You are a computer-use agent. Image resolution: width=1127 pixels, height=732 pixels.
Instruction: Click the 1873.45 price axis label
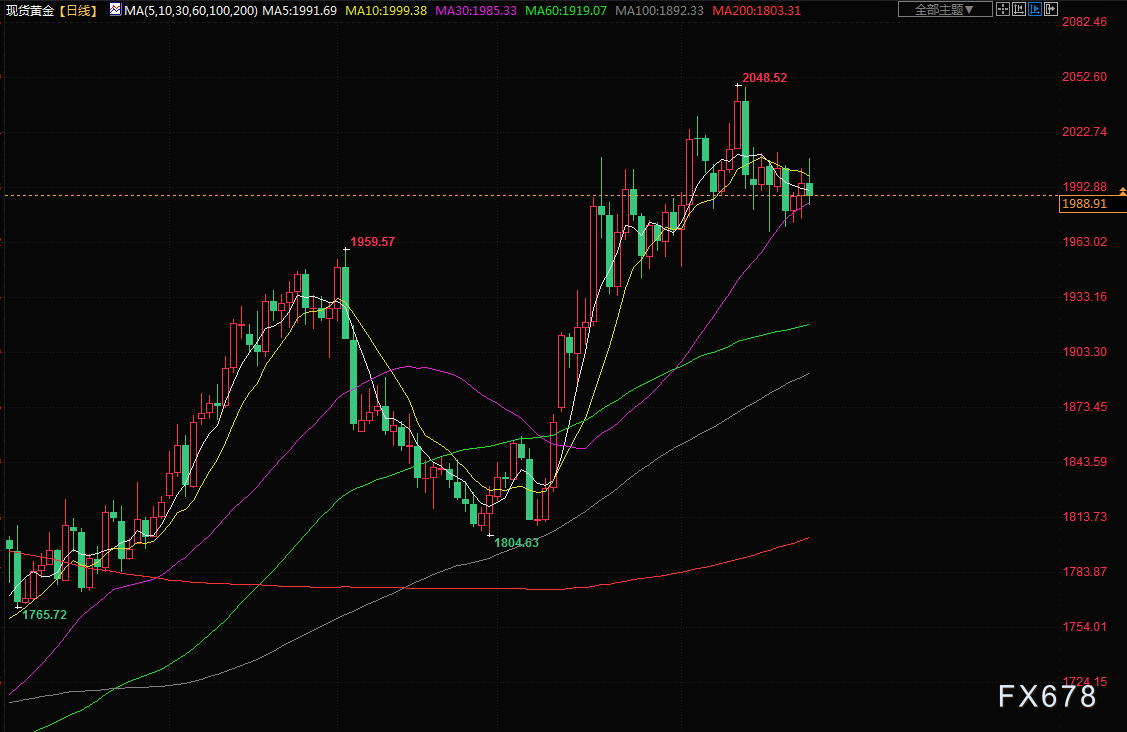[1085, 407]
